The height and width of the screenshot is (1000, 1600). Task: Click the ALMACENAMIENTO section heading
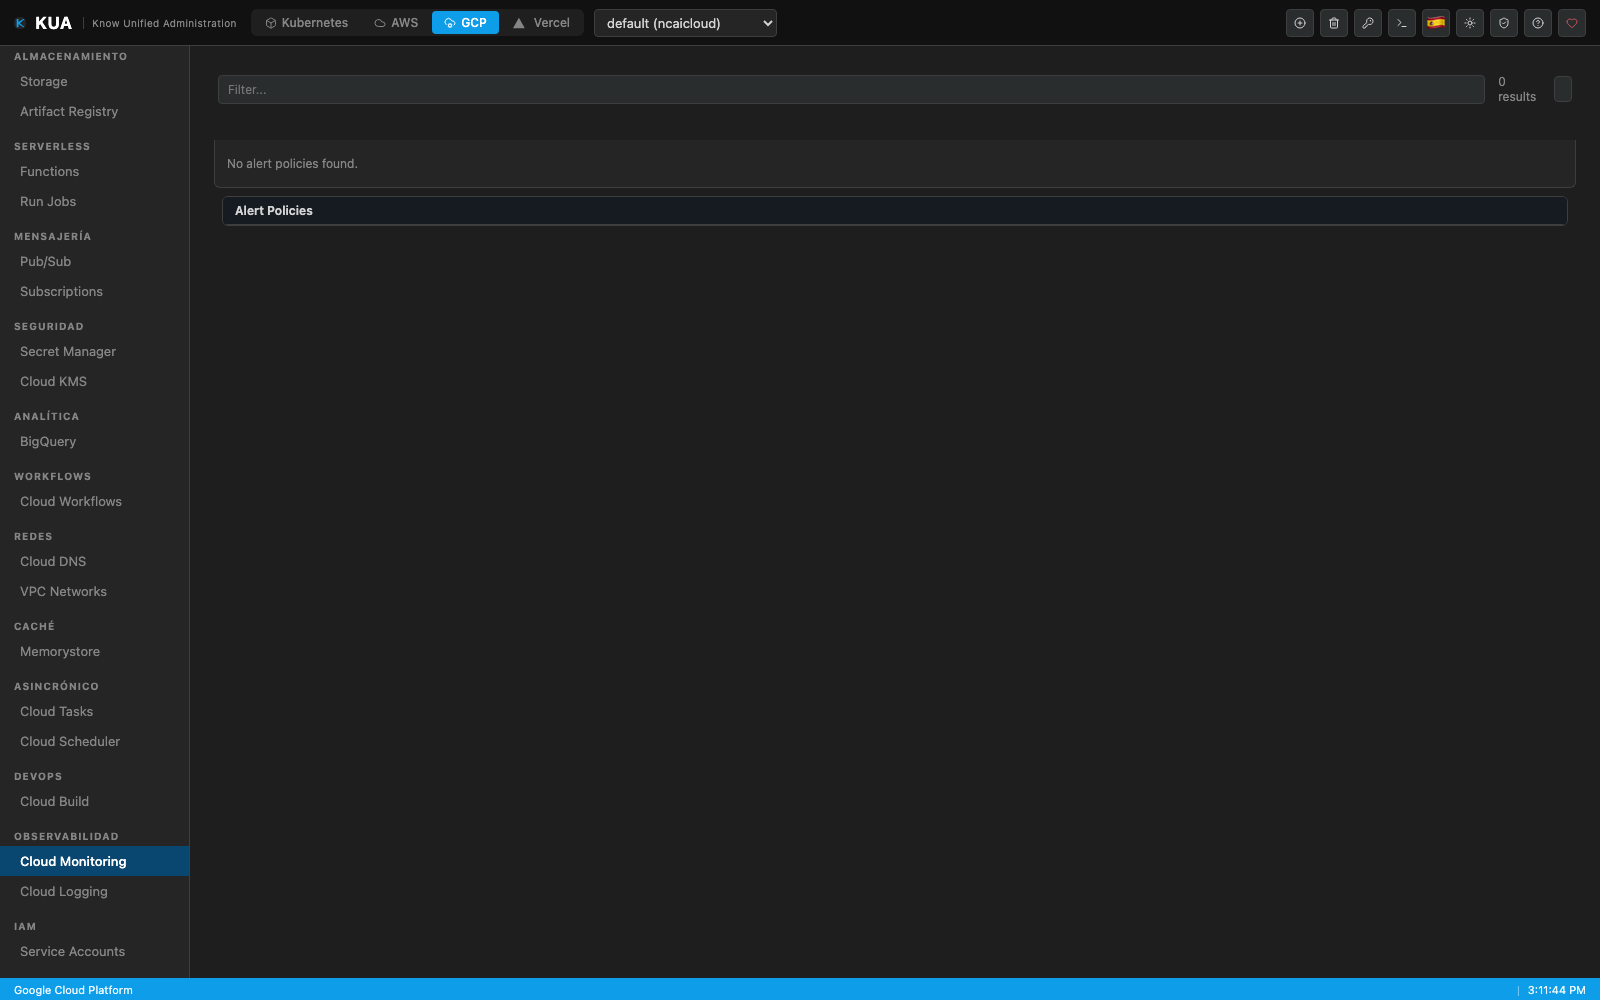pyautogui.click(x=71, y=57)
